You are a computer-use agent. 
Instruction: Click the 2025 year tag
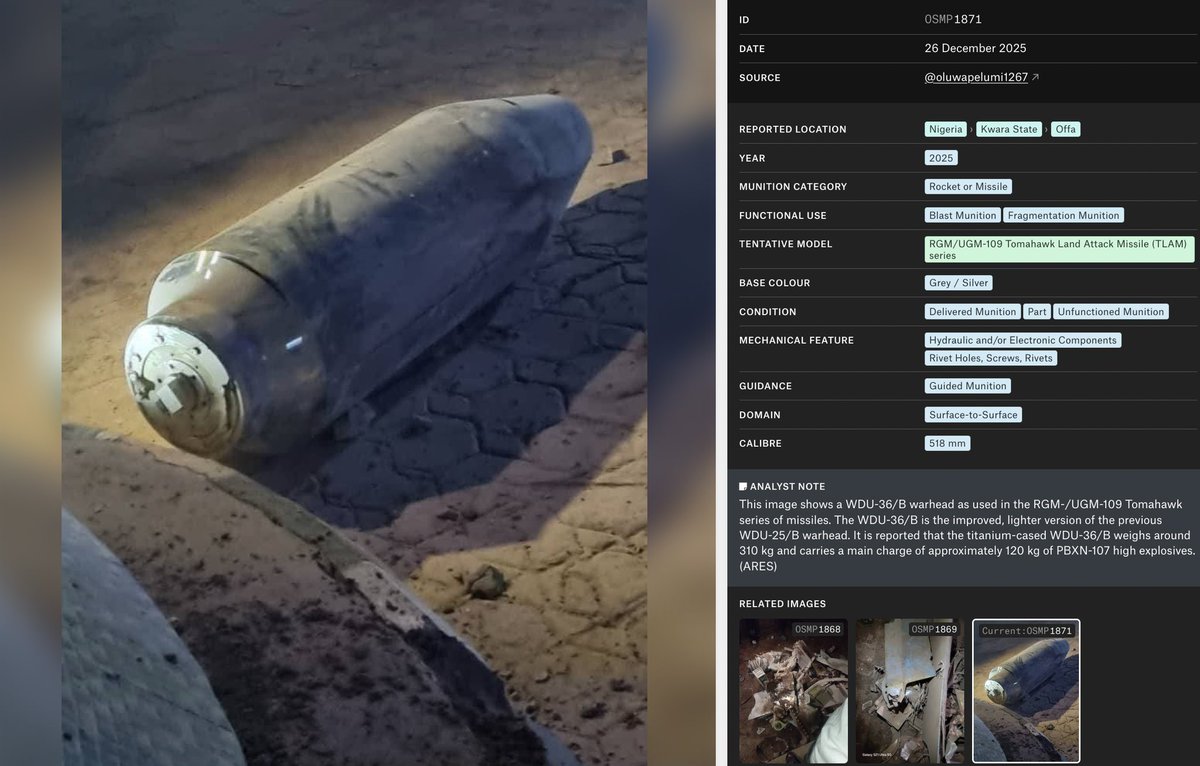coord(940,157)
